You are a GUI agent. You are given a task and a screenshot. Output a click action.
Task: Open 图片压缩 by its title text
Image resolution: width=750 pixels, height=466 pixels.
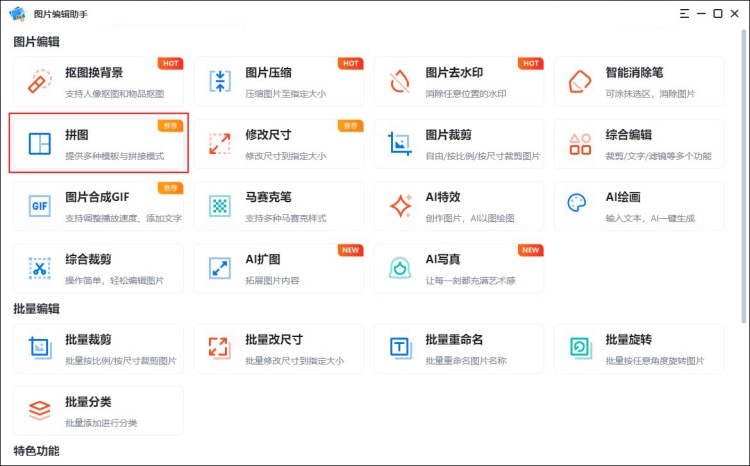(x=268, y=73)
